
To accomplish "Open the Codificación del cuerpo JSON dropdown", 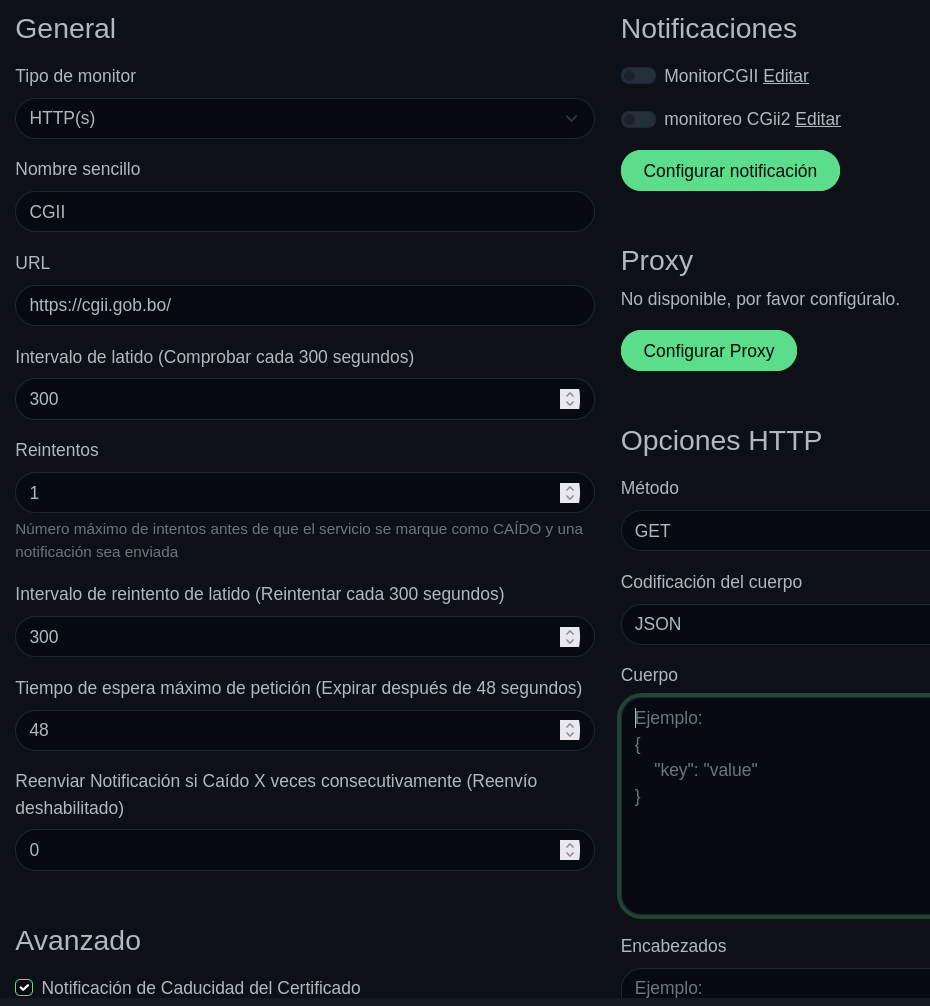I will (775, 624).
